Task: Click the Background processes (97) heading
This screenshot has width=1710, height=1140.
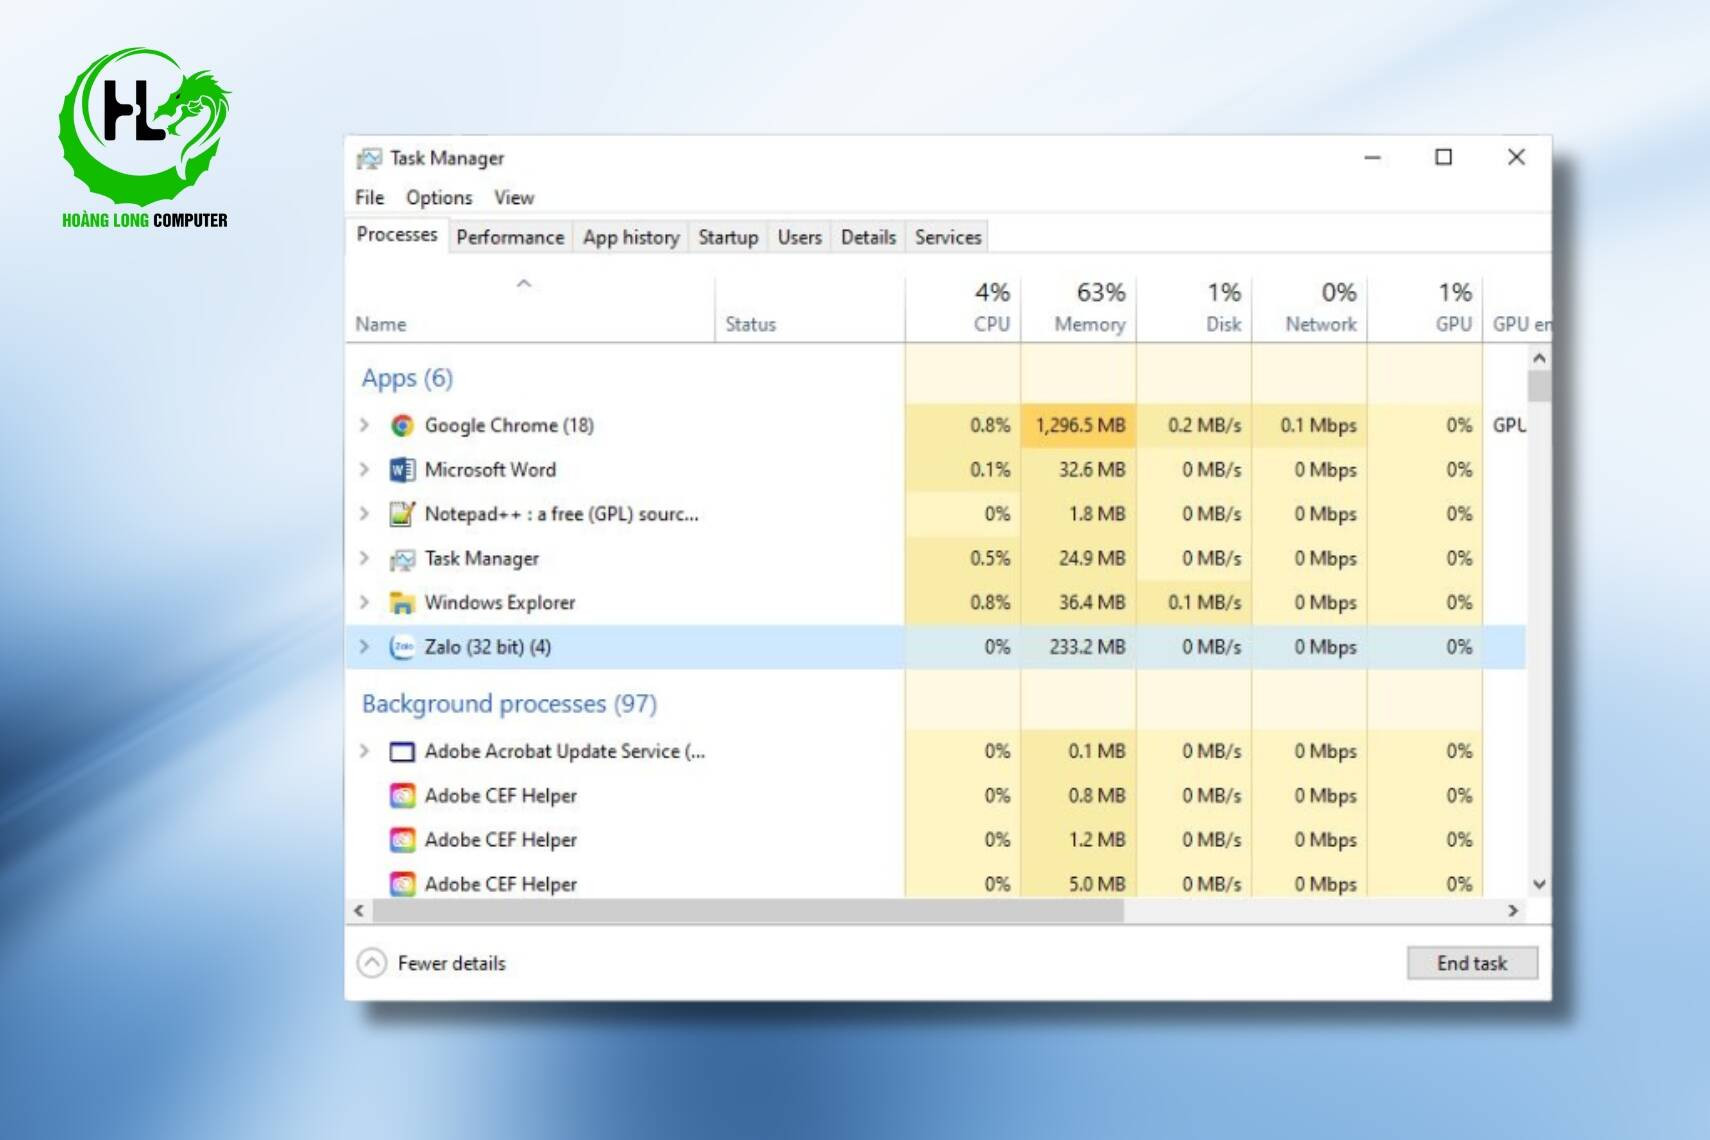Action: [x=509, y=704]
